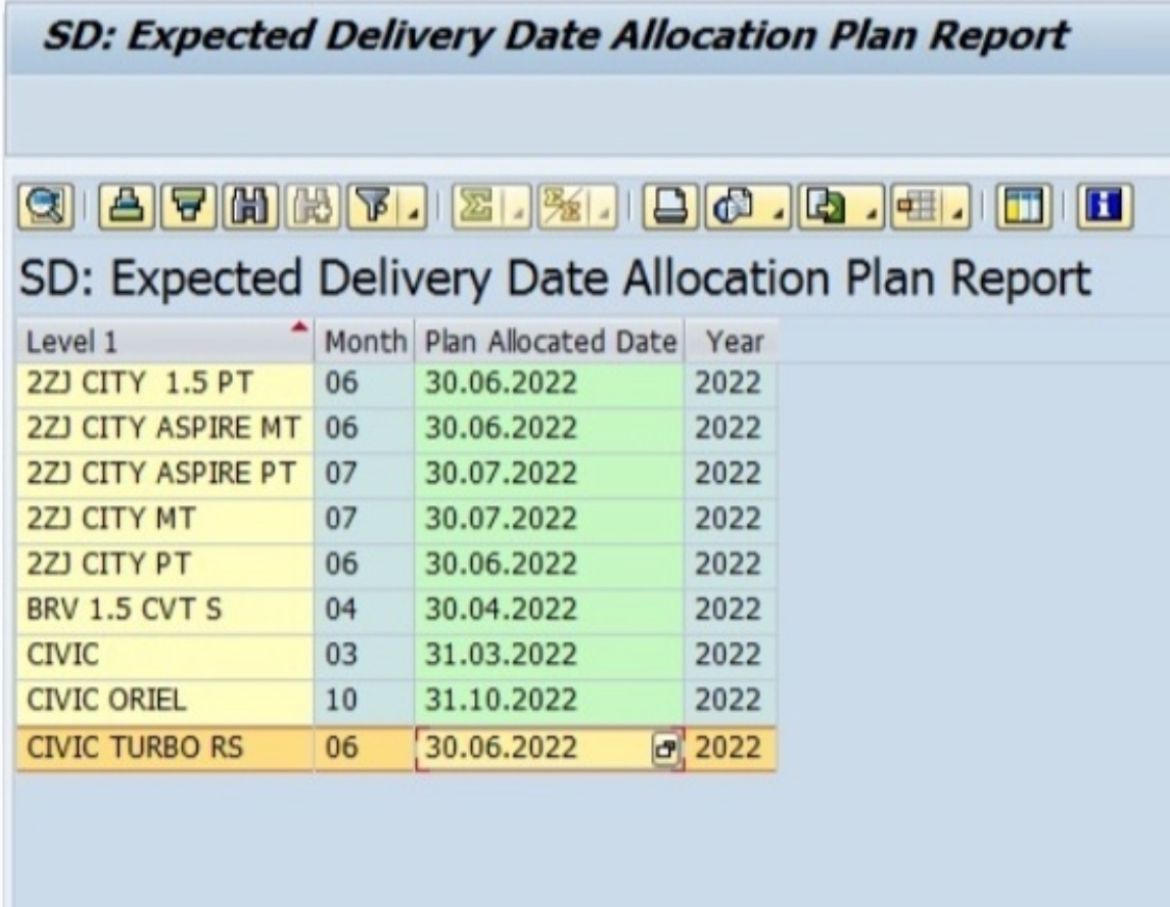Viewport: 1170px width, 907px height.
Task: Click the Year column header
Action: click(732, 342)
